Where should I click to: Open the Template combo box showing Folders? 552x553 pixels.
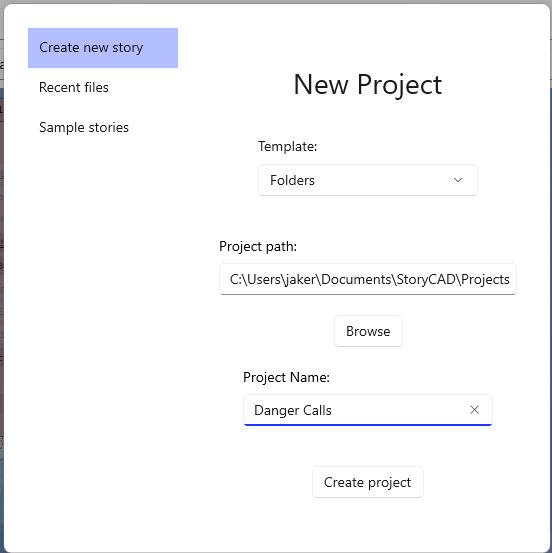368,180
